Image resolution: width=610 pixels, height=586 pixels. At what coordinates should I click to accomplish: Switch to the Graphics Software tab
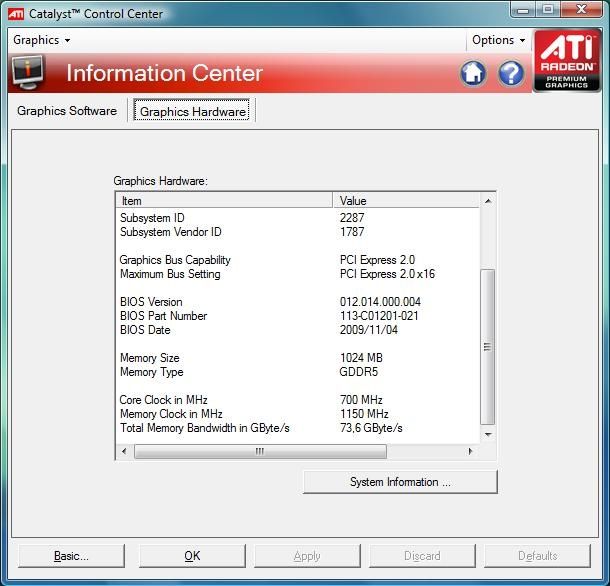point(67,111)
